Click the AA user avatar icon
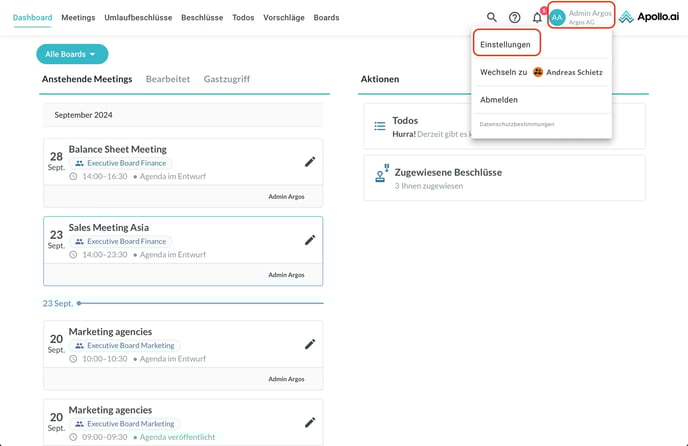Screen dimensions: 688x446 tap(557, 17)
